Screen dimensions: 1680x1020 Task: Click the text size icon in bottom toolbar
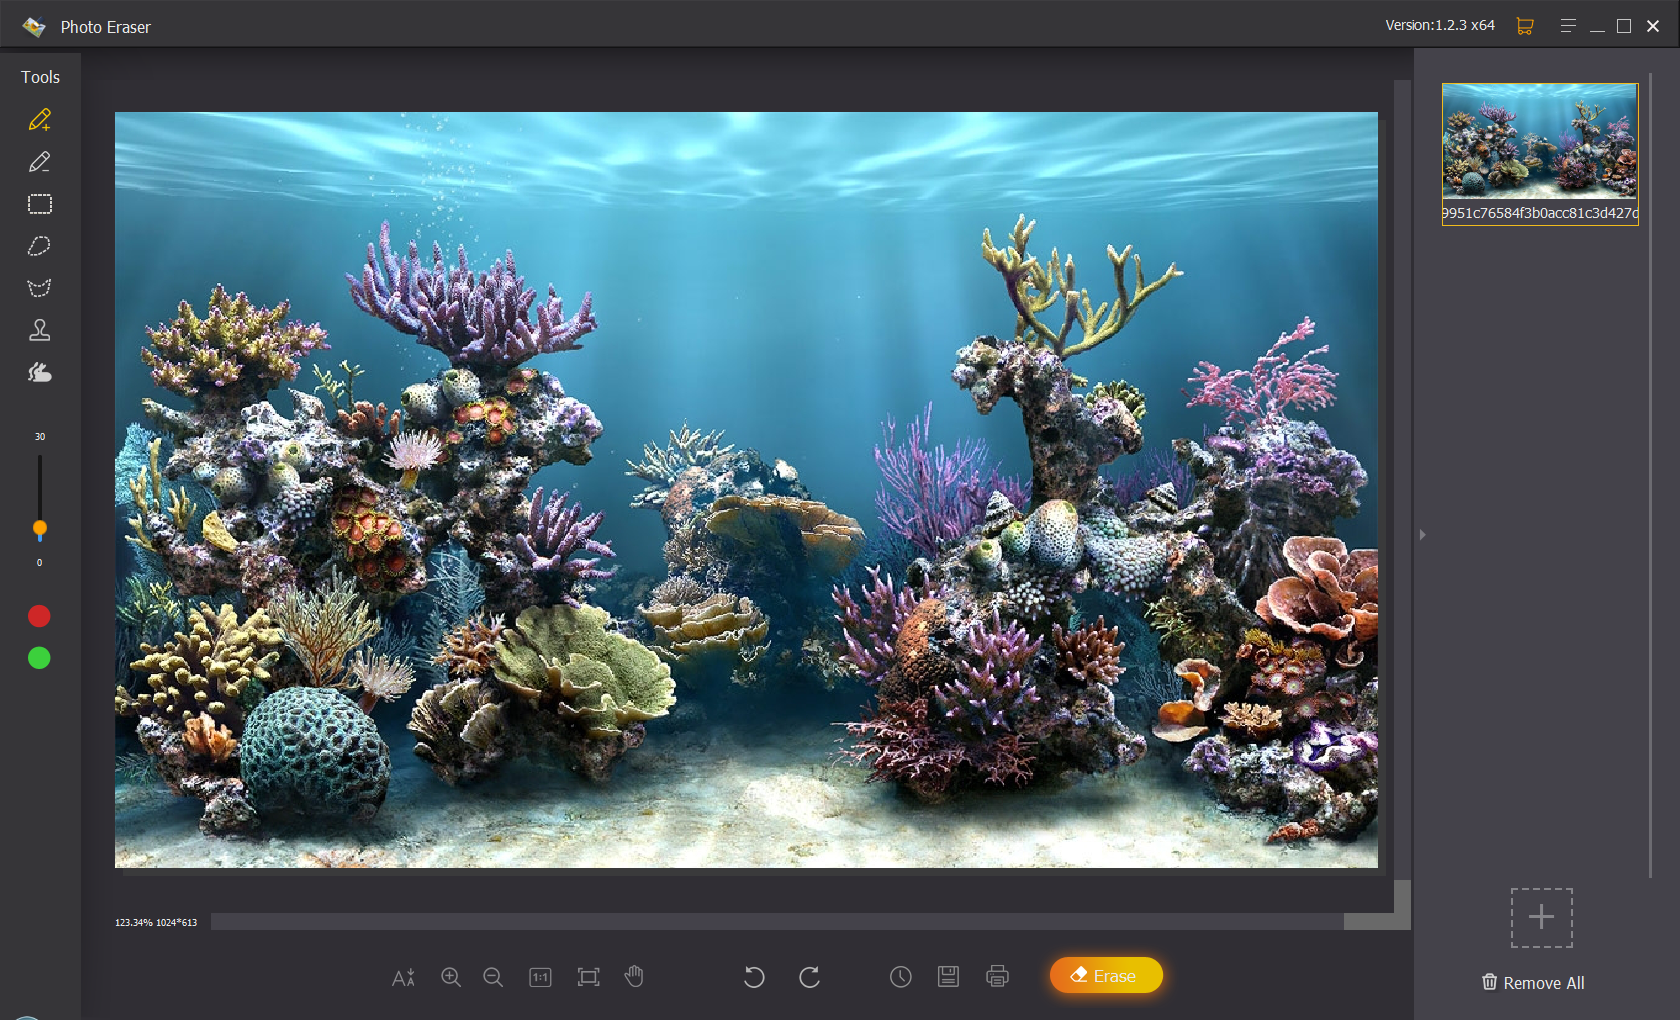click(403, 977)
